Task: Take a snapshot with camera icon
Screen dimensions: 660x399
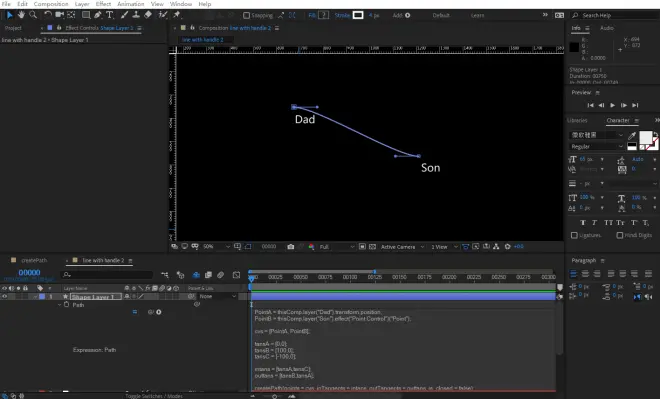Action: tap(290, 247)
